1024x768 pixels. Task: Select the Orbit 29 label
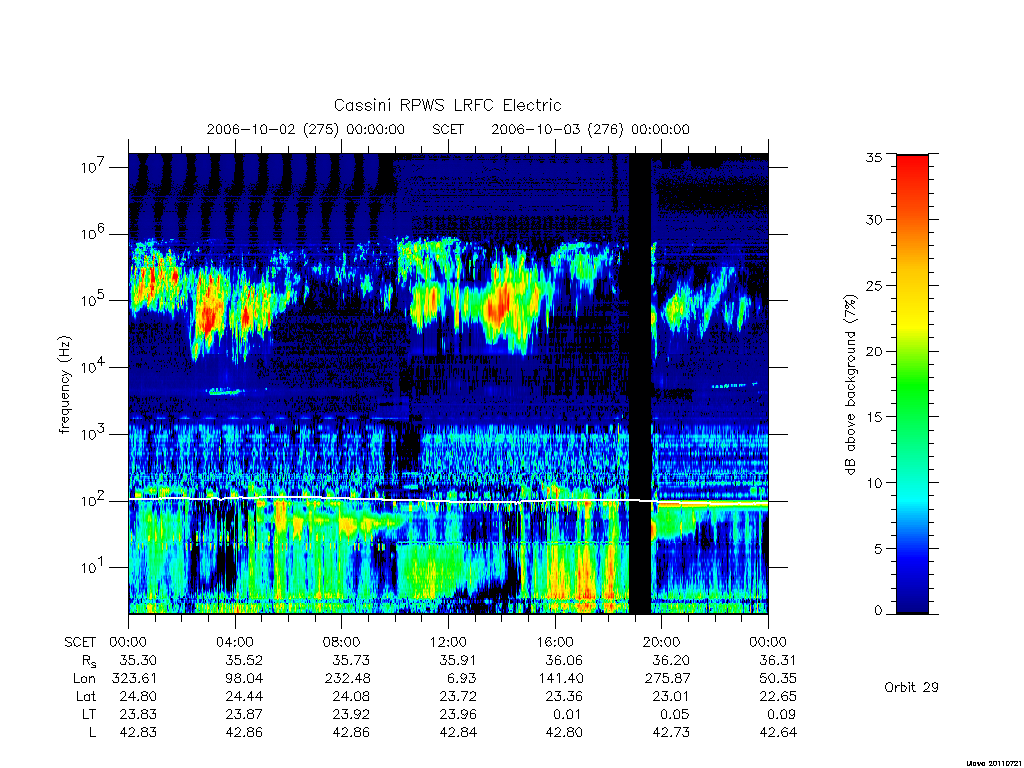(x=911, y=687)
